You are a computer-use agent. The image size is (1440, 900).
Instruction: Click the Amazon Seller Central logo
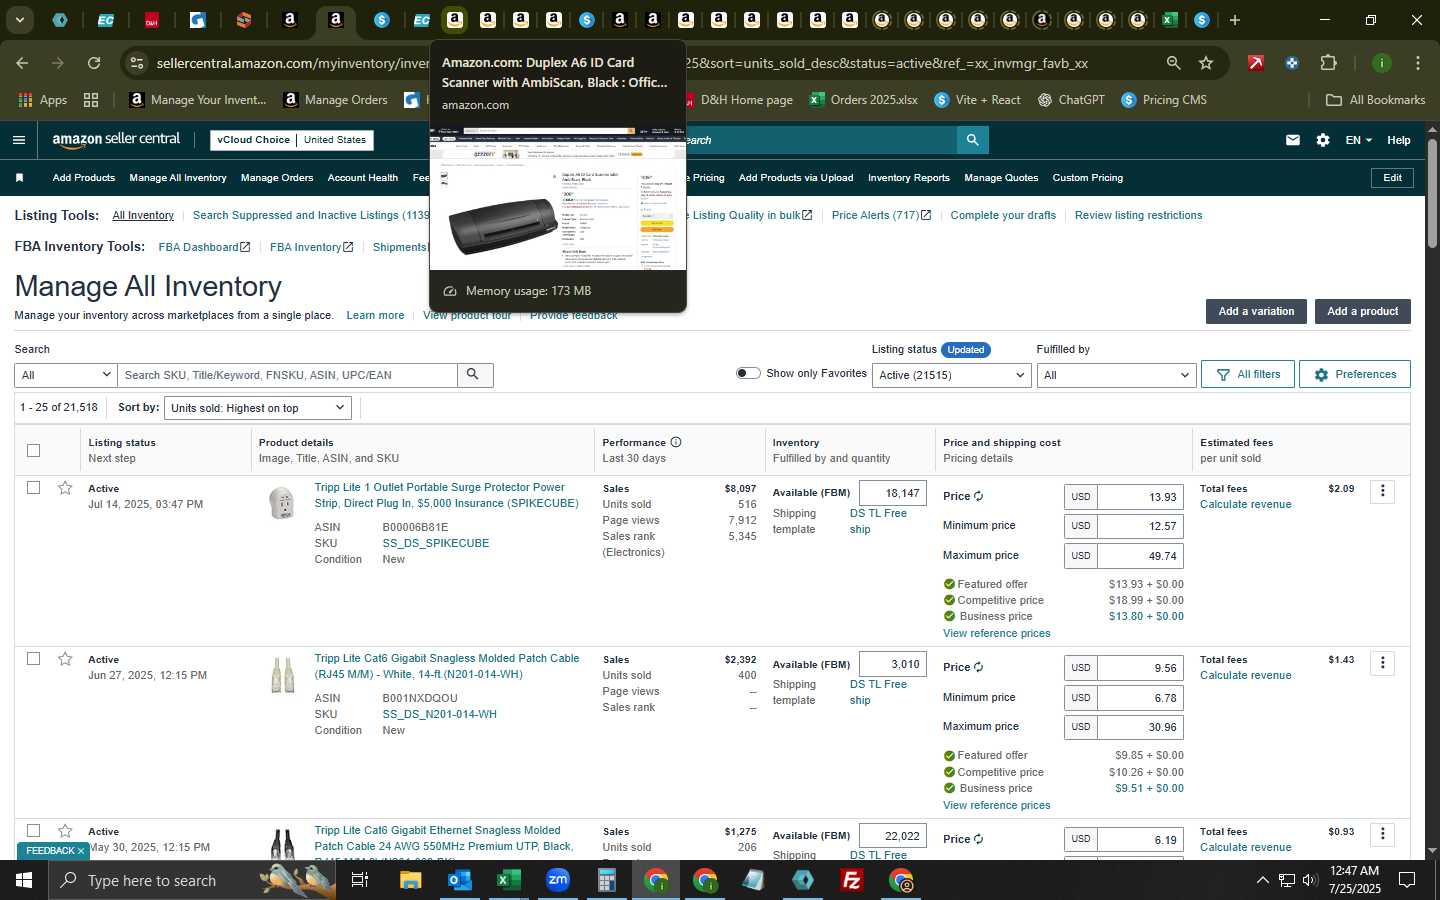pyautogui.click(x=116, y=140)
